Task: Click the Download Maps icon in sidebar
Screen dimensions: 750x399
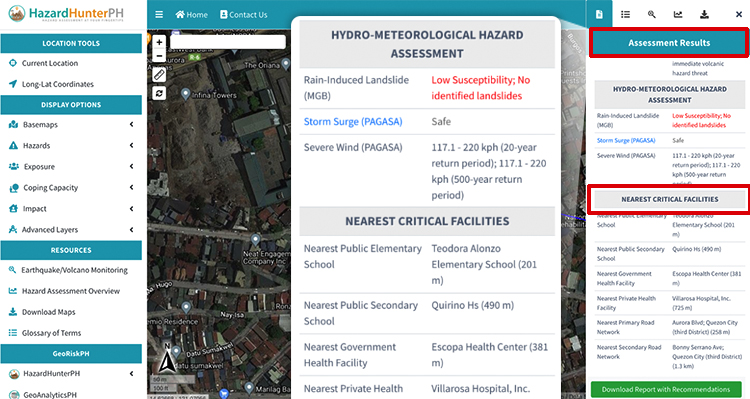Action: tap(13, 312)
